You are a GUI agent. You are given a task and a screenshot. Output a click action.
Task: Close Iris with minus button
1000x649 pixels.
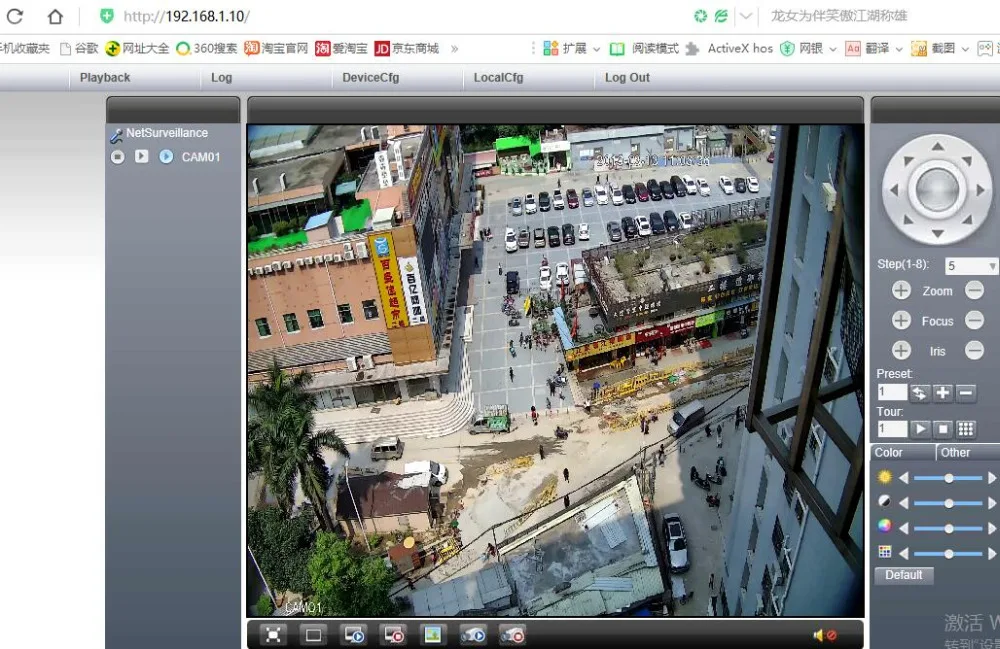point(974,350)
